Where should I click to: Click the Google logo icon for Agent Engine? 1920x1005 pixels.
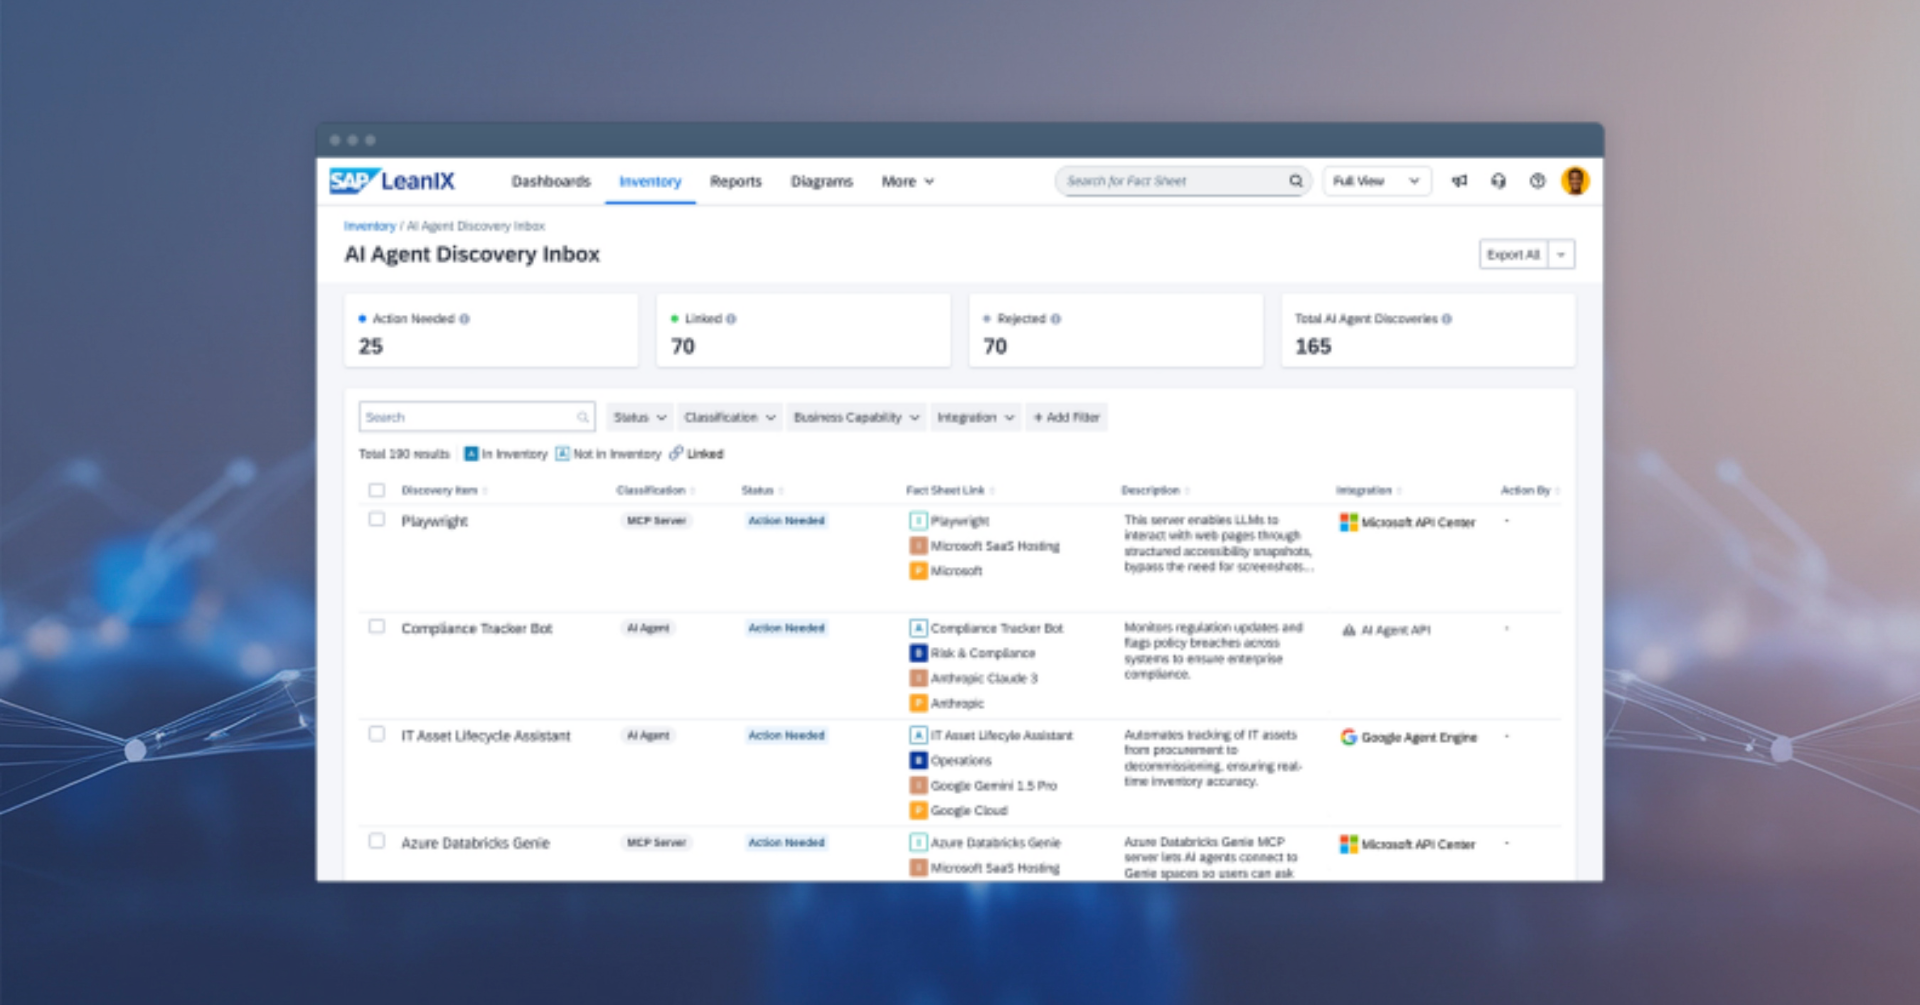1348,737
